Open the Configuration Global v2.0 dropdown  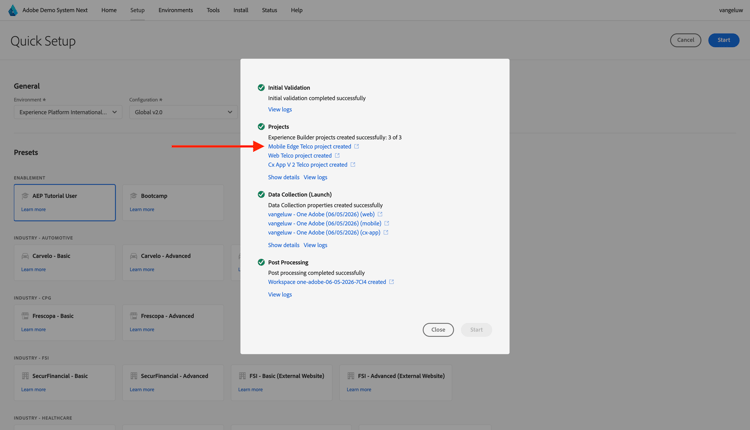(183, 112)
